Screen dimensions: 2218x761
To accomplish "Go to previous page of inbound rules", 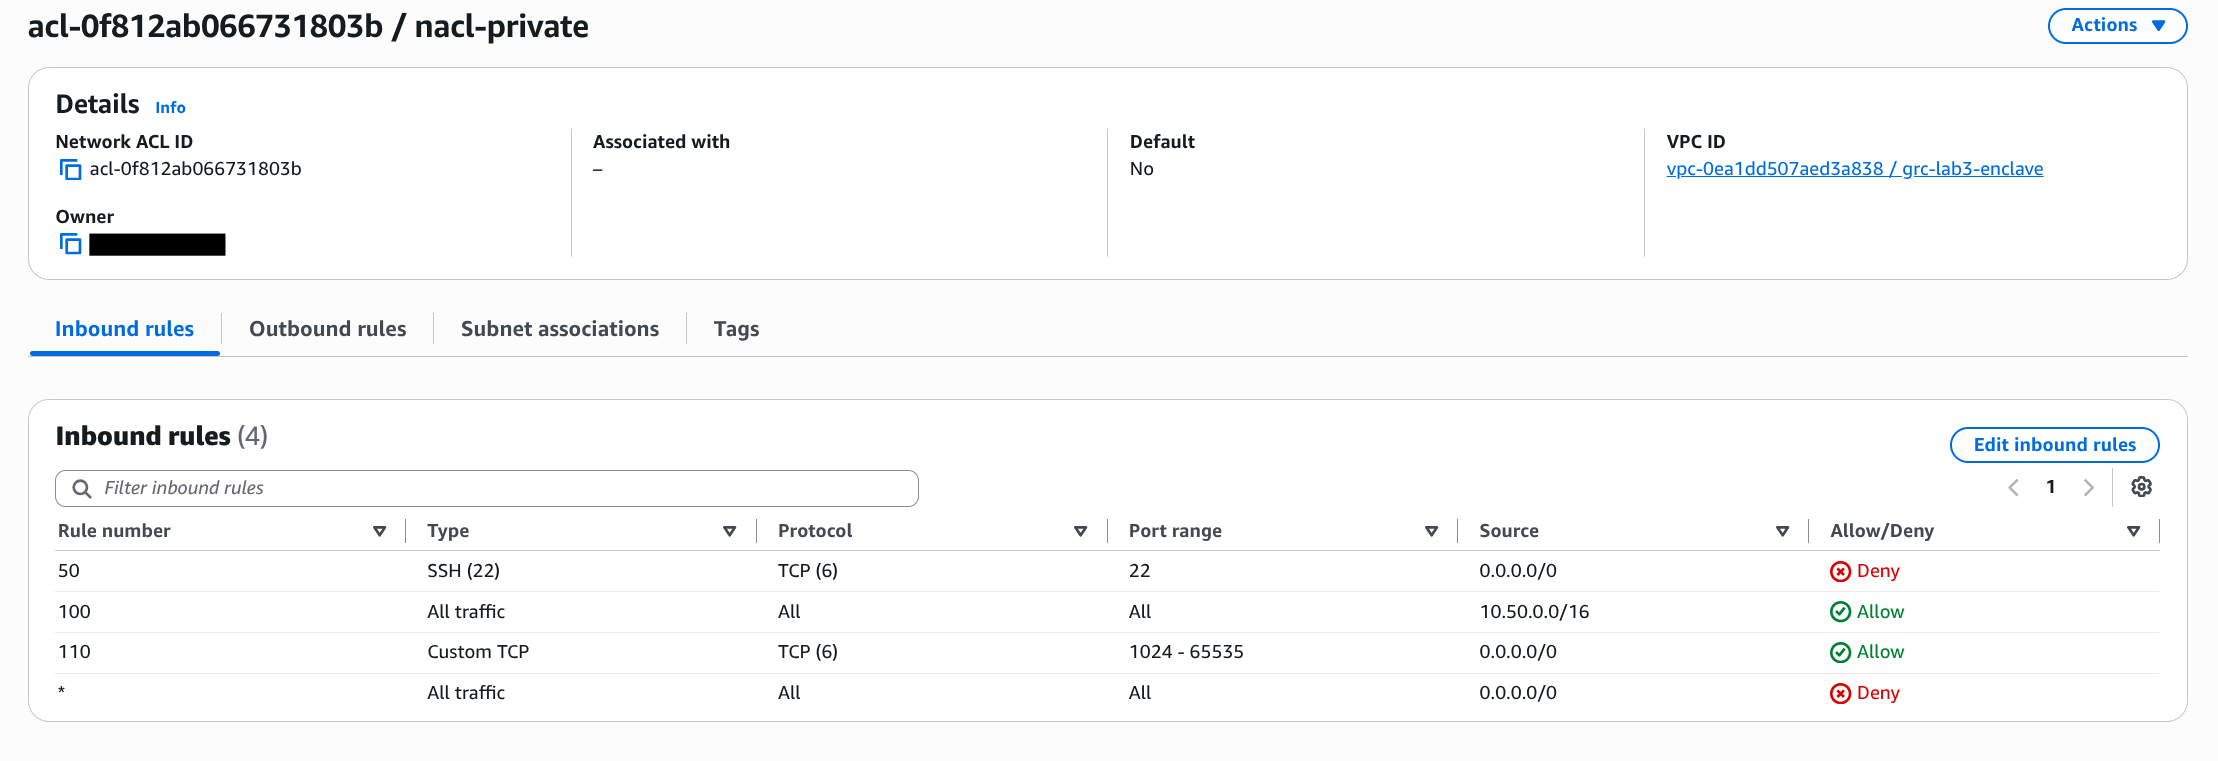I will 2014,487.
